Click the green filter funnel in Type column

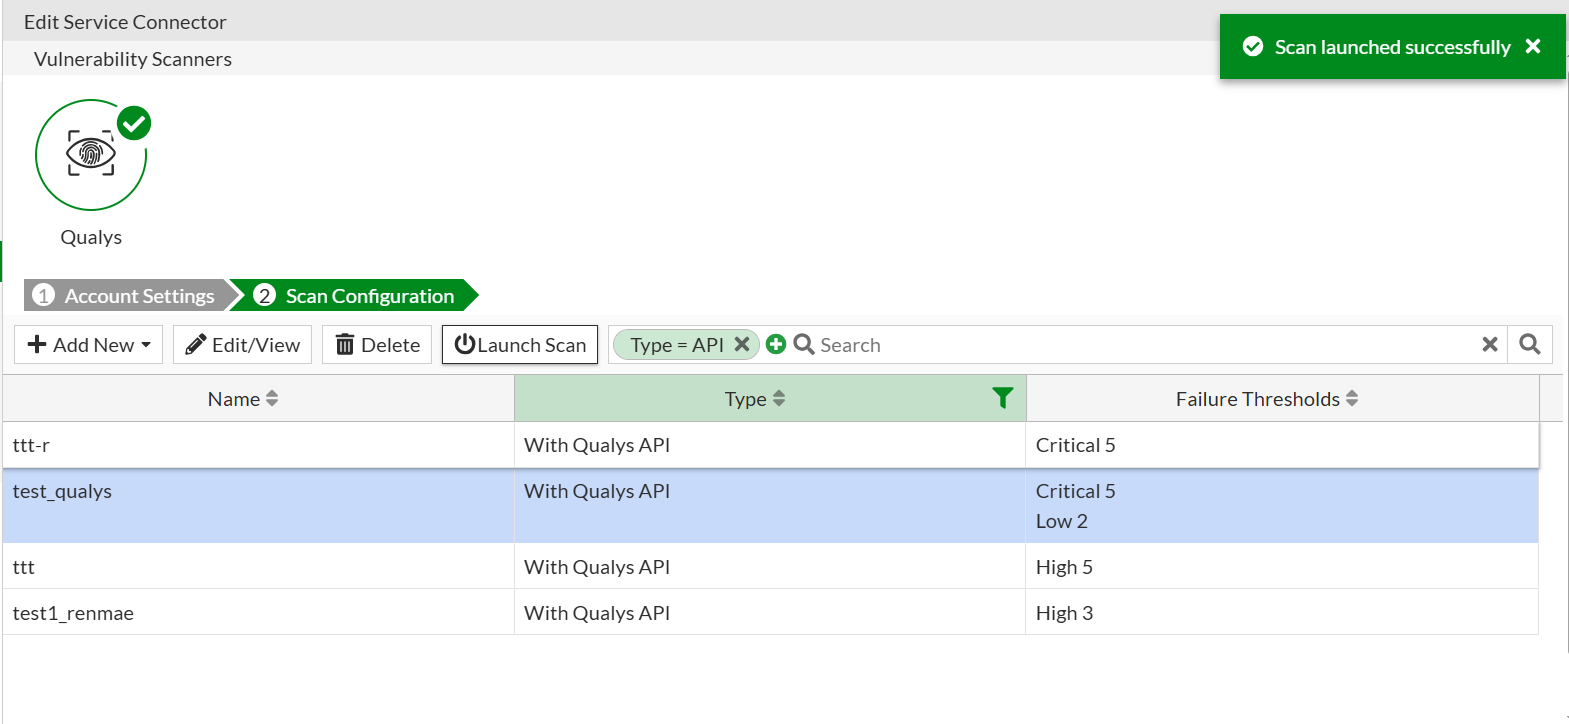tap(1002, 398)
